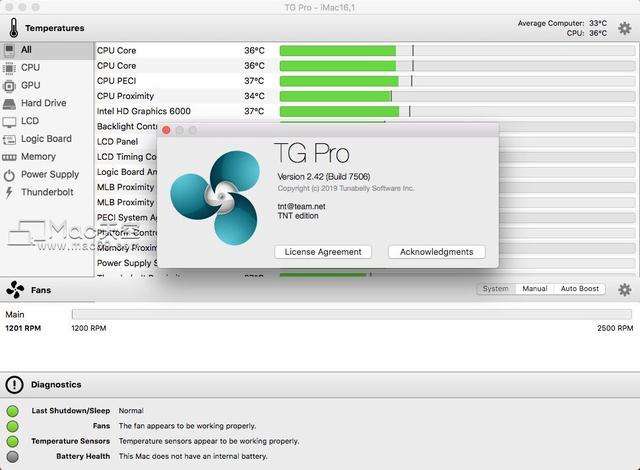Screen dimensions: 640x470
Task: Click the LCD display icon in sidebar
Action: click(x=9, y=122)
